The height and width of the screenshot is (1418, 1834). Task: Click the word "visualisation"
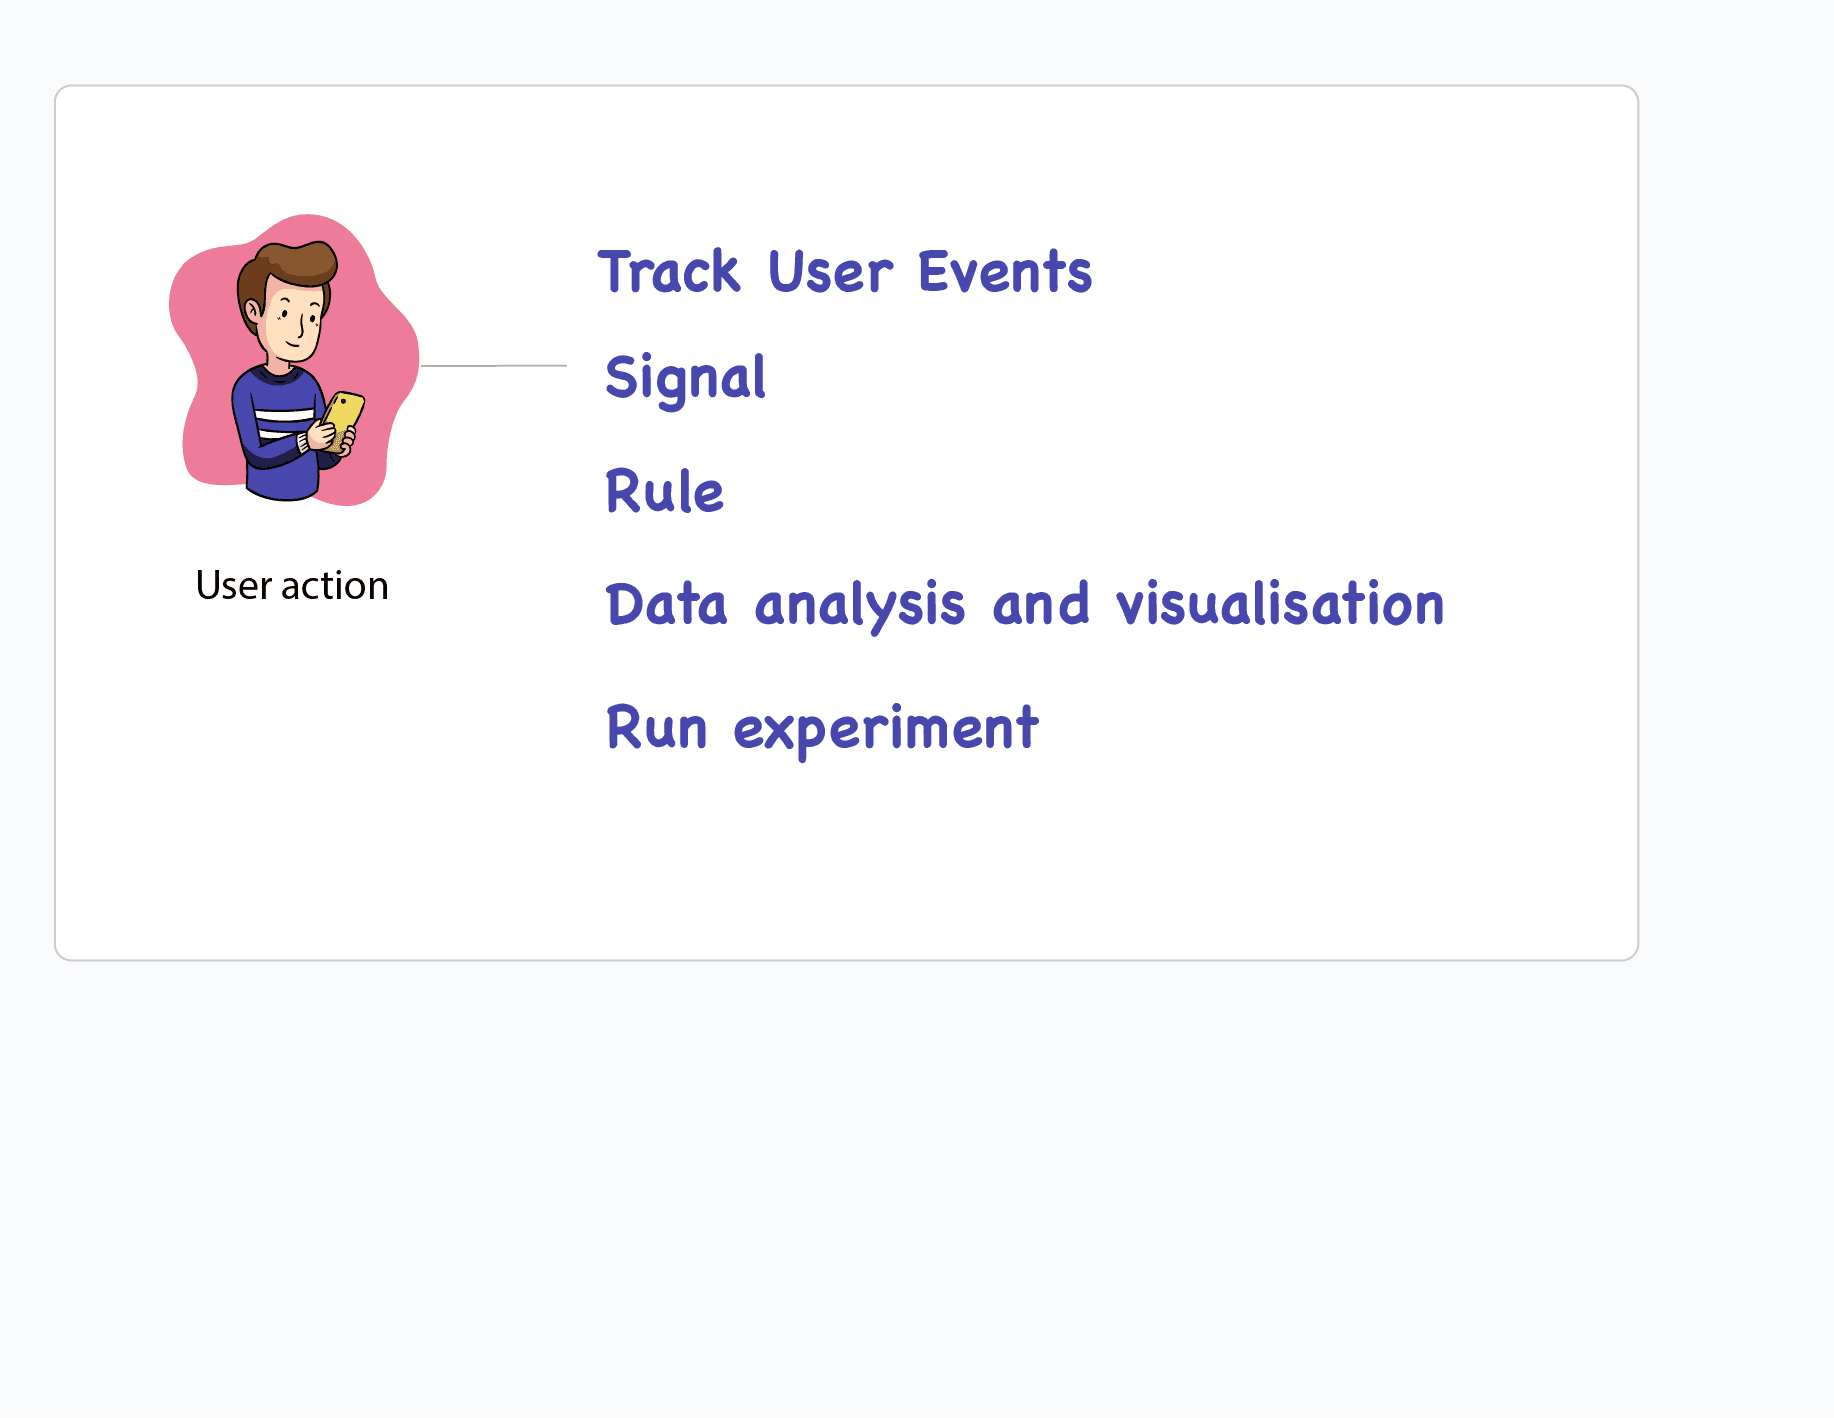pyautogui.click(x=1279, y=605)
